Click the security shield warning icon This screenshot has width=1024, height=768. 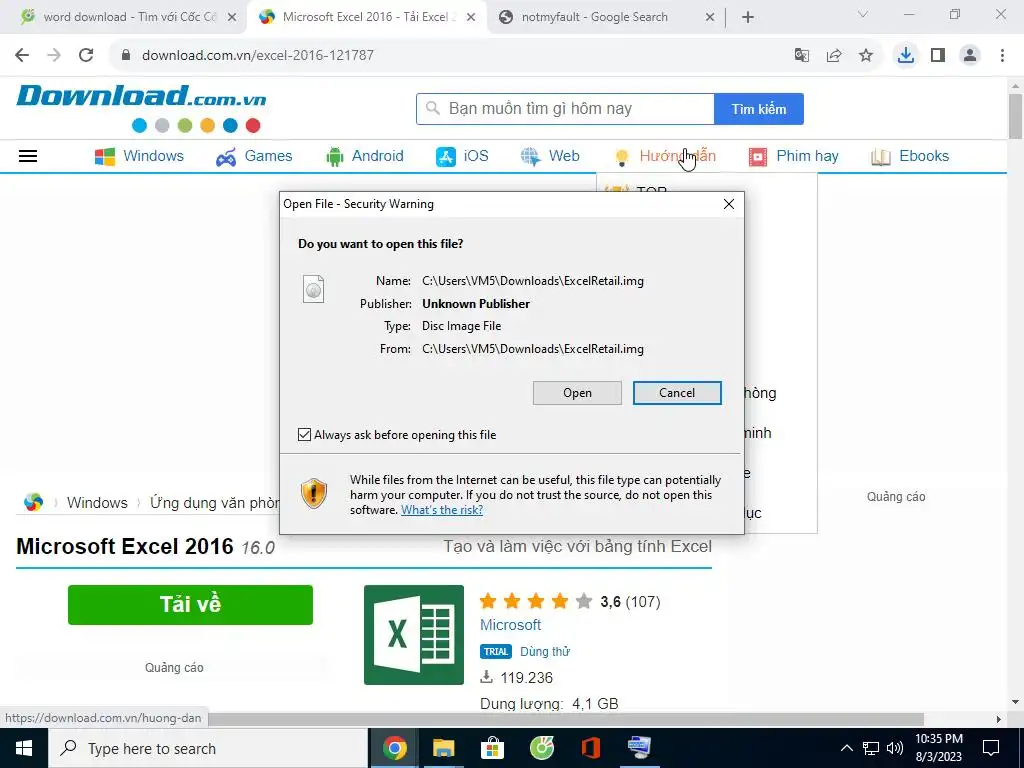point(313,494)
